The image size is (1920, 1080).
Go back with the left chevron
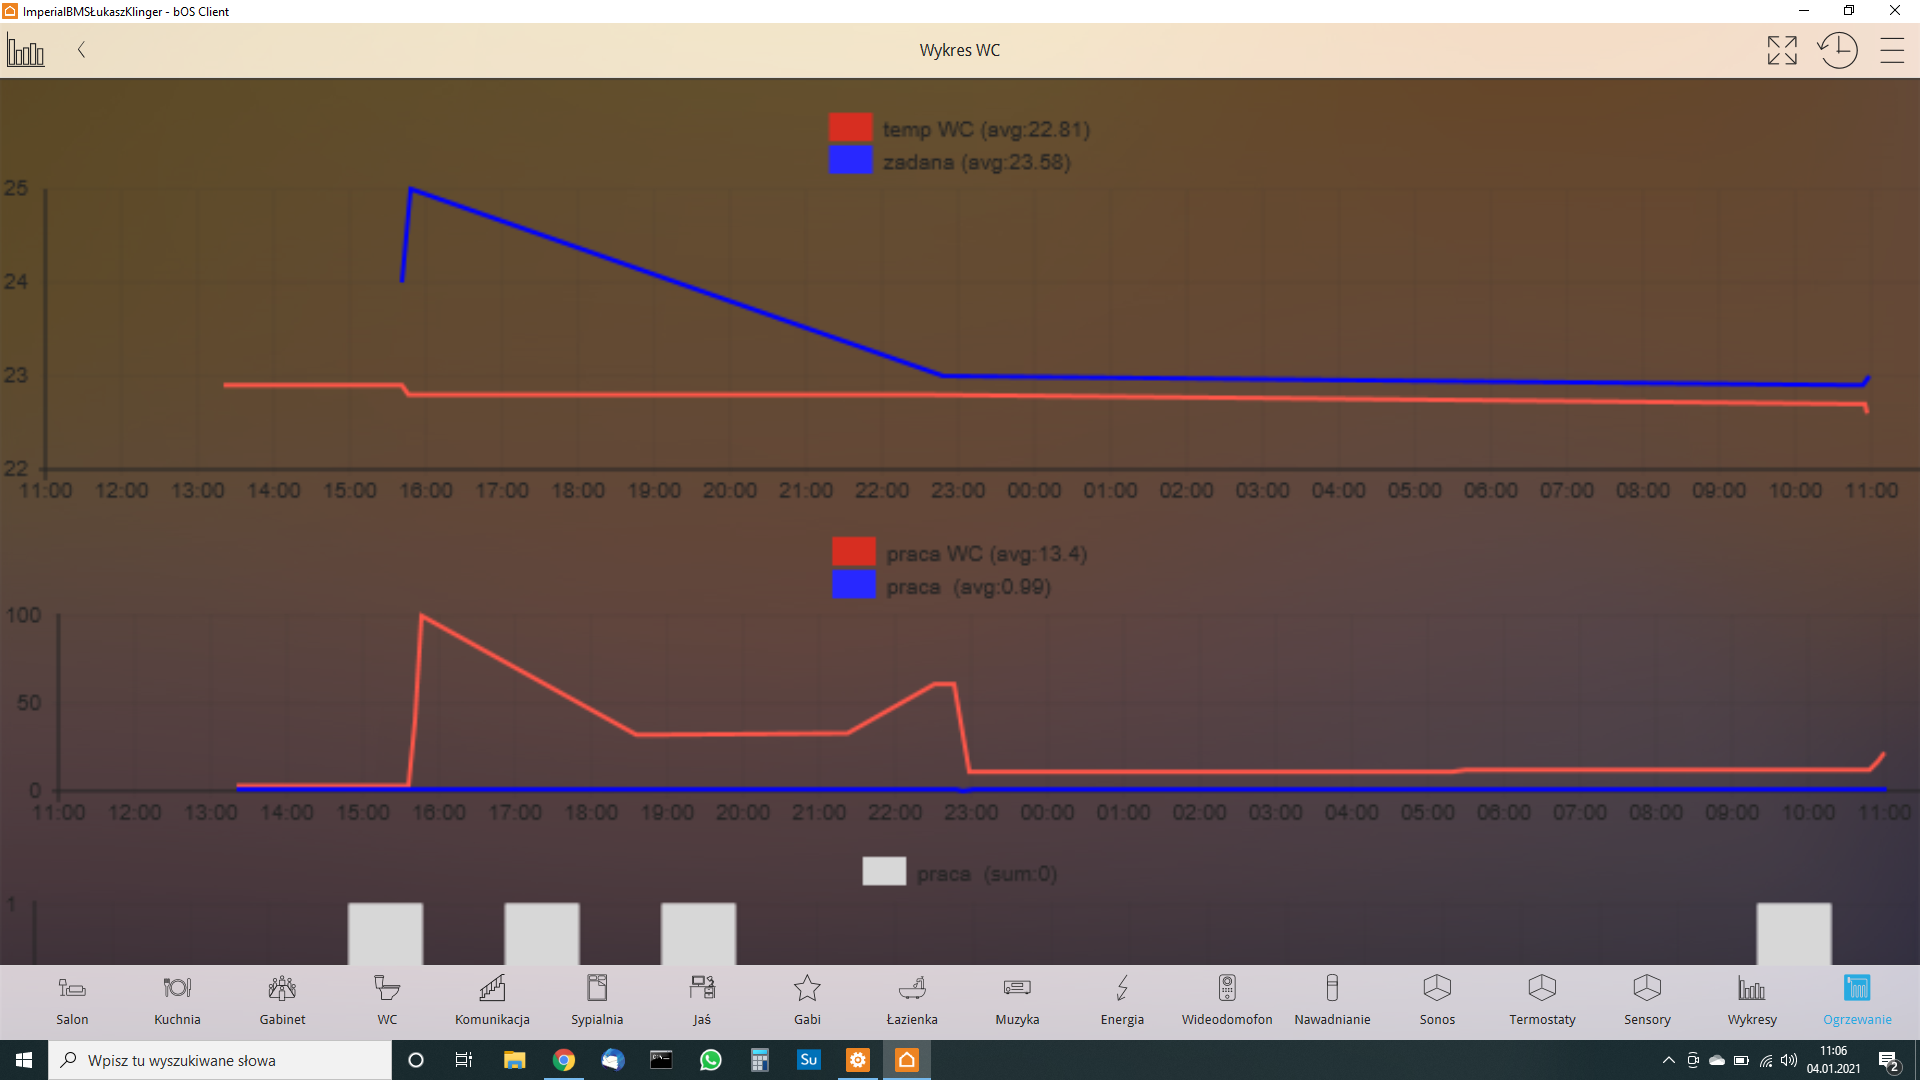(82, 50)
